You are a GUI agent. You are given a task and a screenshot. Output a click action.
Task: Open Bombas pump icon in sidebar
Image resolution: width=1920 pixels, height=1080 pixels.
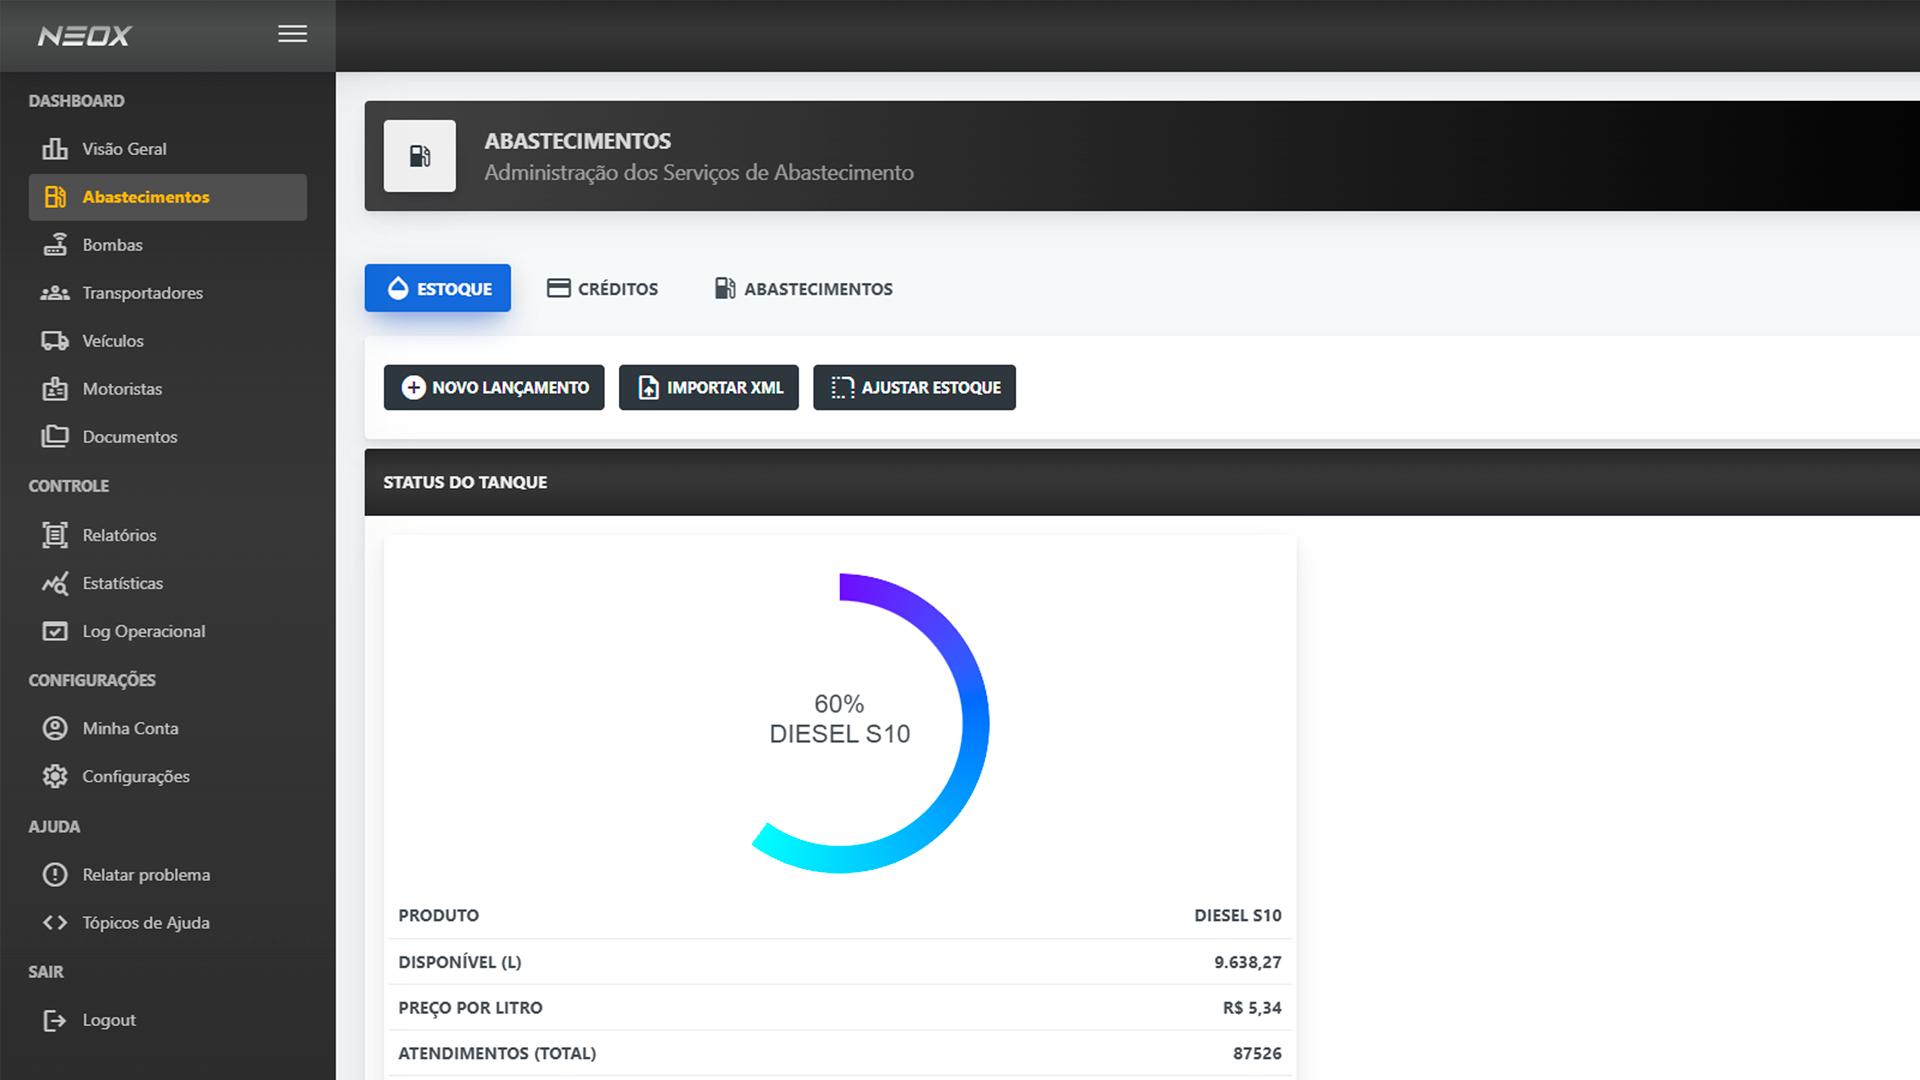point(55,245)
